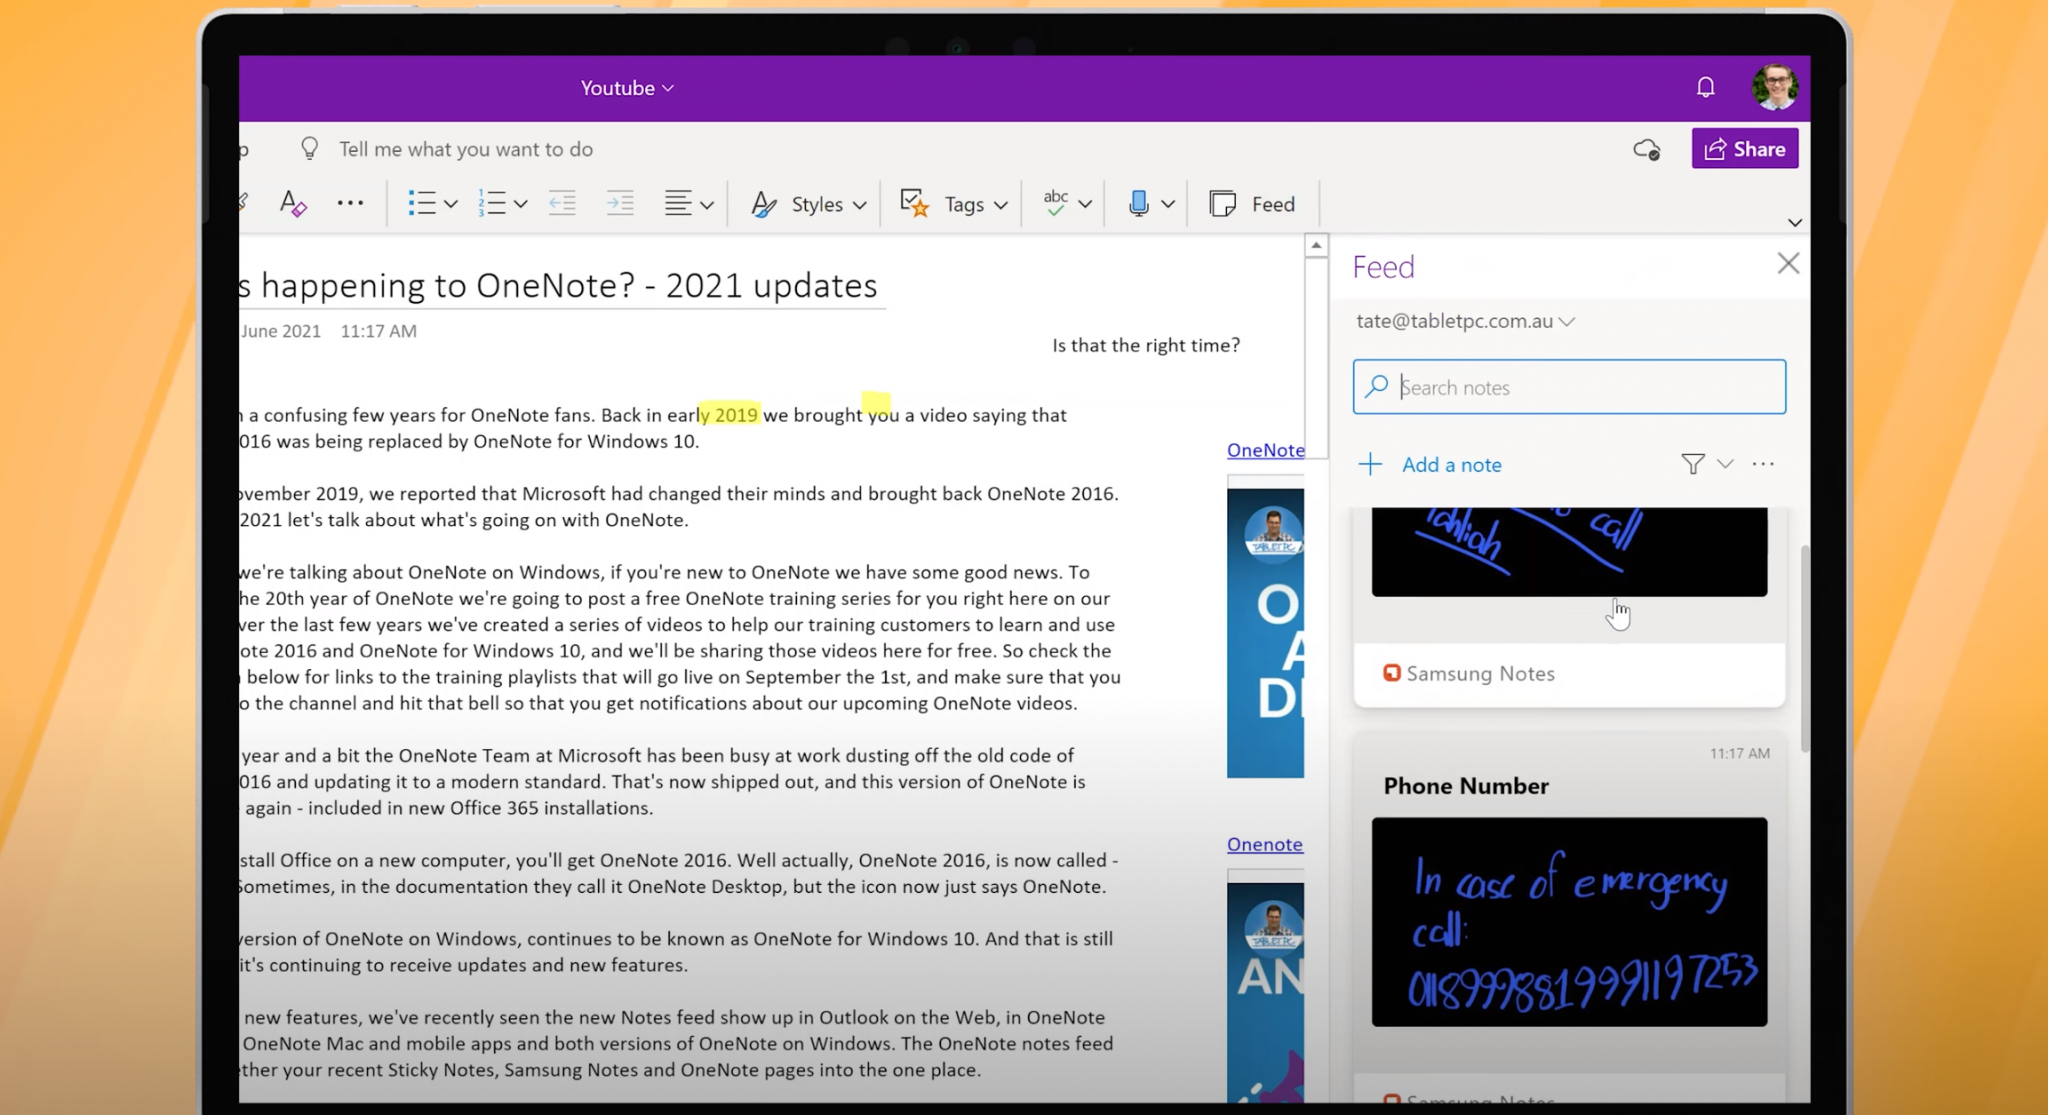Click the "Is that the right time?" note

click(x=1146, y=345)
